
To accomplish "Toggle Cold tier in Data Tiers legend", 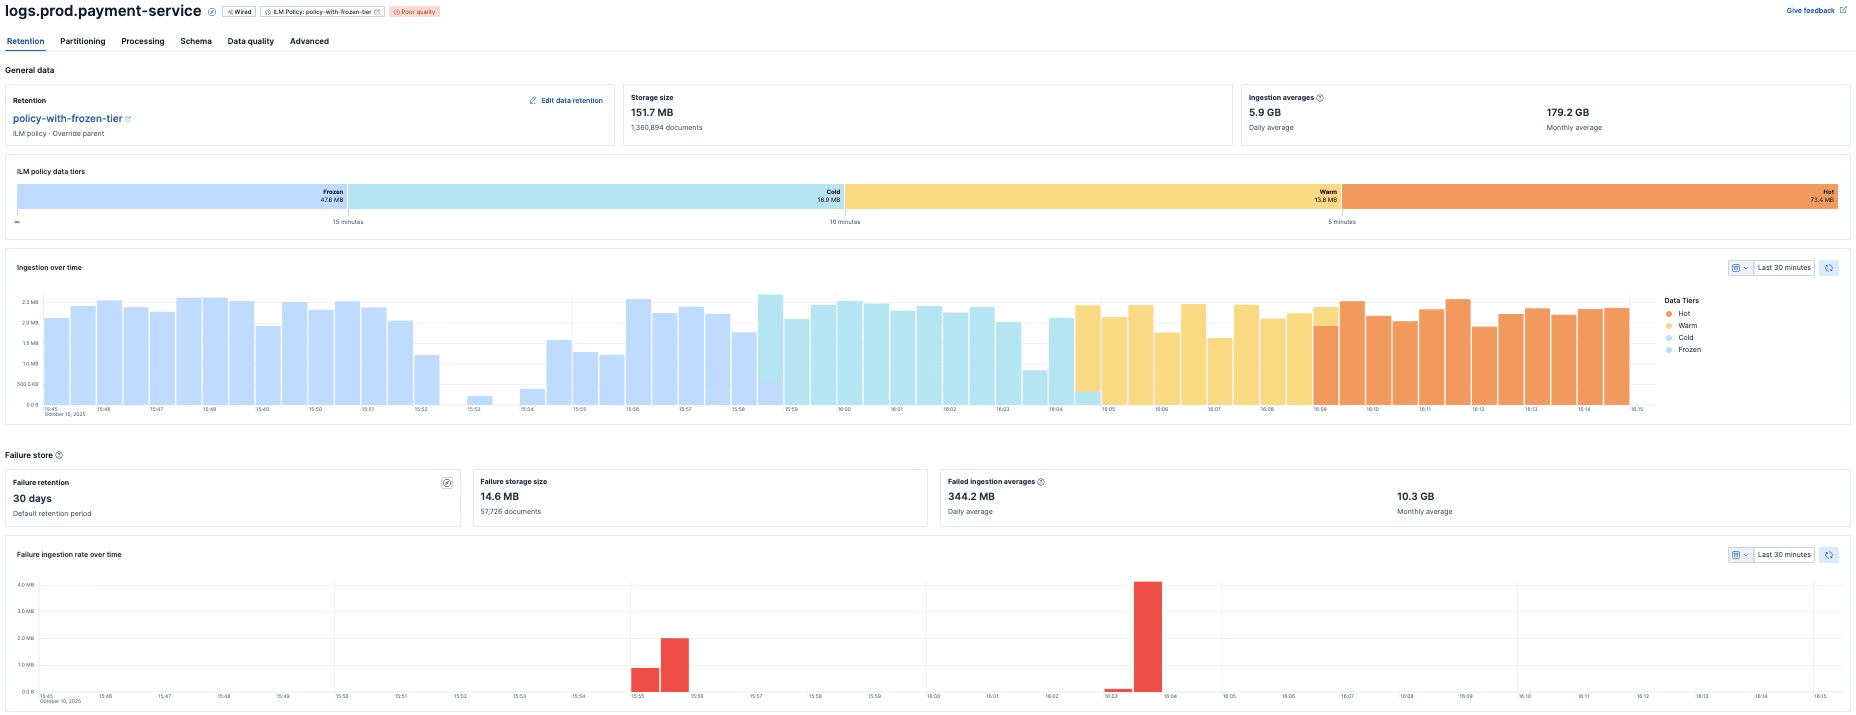I will (1684, 338).
